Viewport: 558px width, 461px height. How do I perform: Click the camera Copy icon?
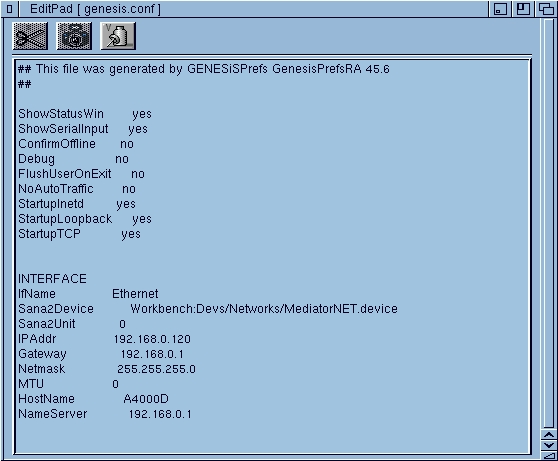coord(74,36)
